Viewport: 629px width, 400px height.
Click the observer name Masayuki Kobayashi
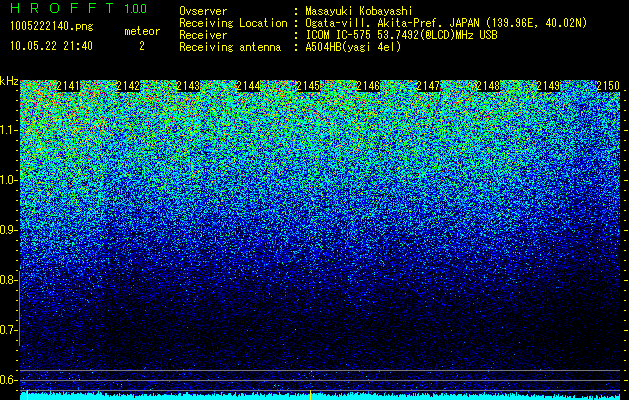359,11
